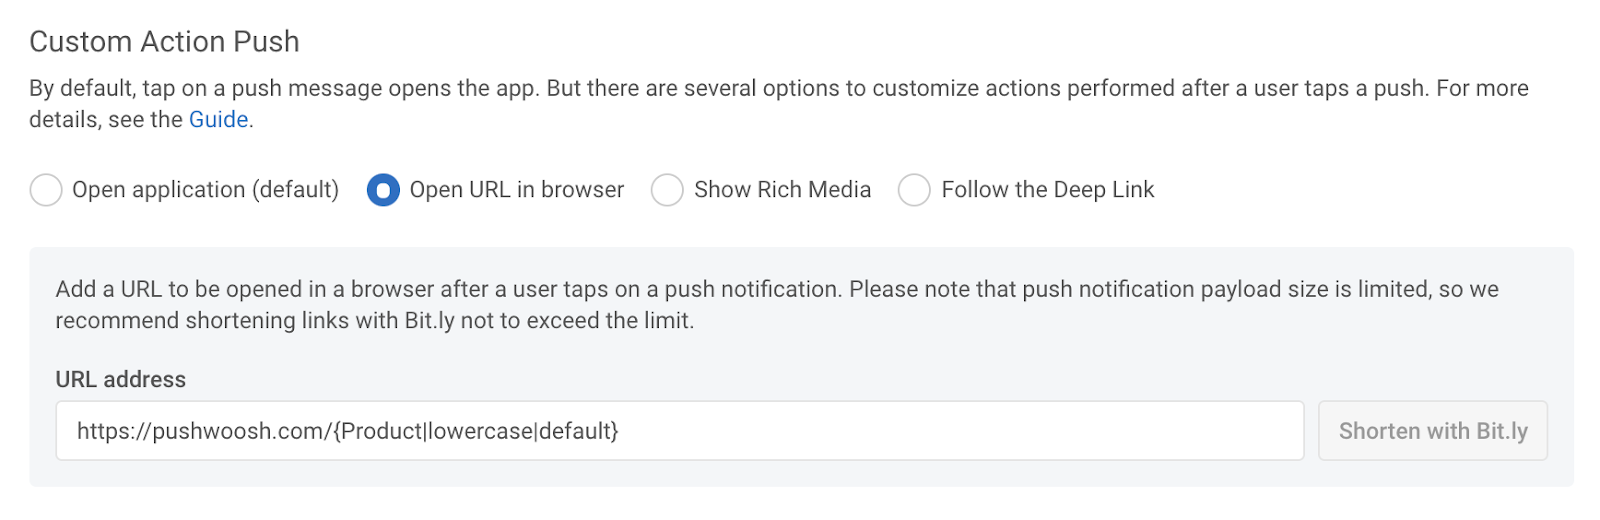This screenshot has height=520, width=1600.
Task: Click the https://pushwoosh.com/ part of the URL
Action: [204, 431]
